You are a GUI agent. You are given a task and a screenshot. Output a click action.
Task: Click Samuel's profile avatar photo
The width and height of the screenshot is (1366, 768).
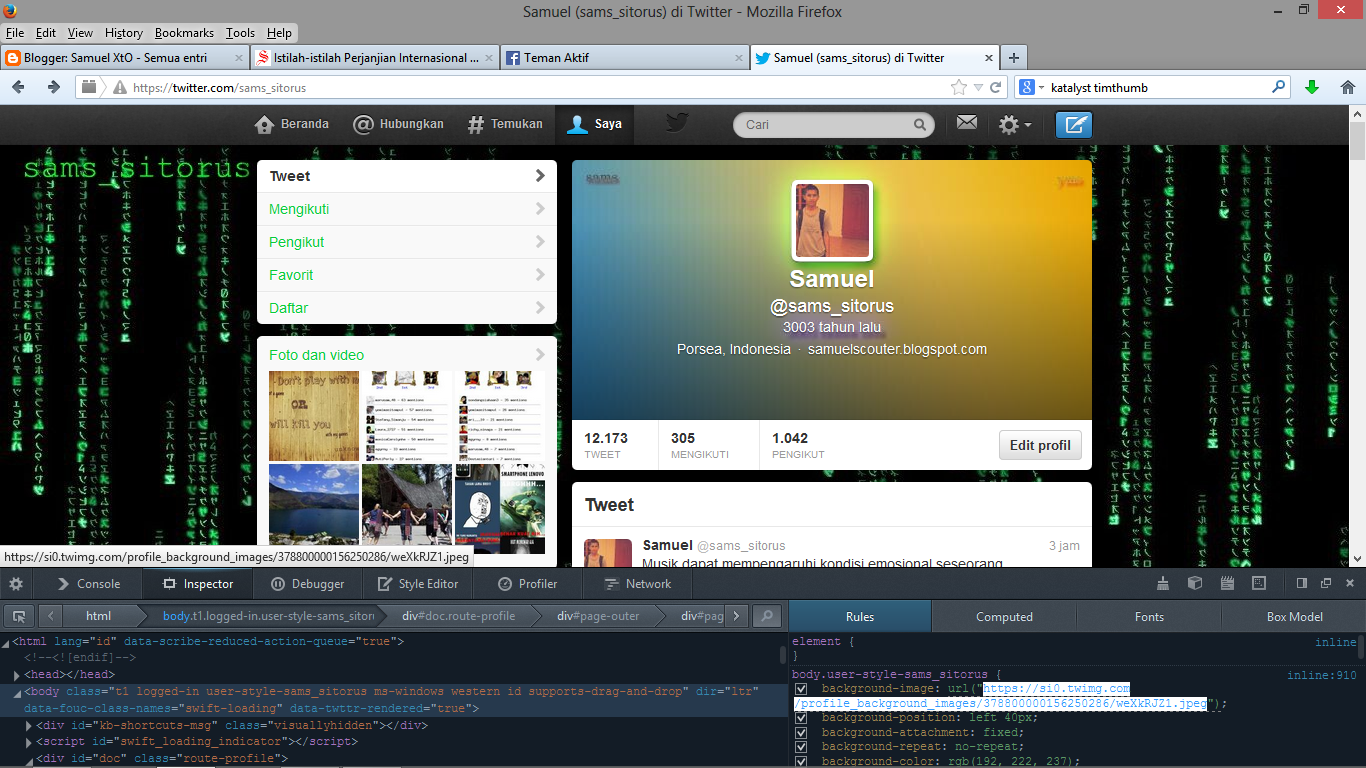(832, 220)
